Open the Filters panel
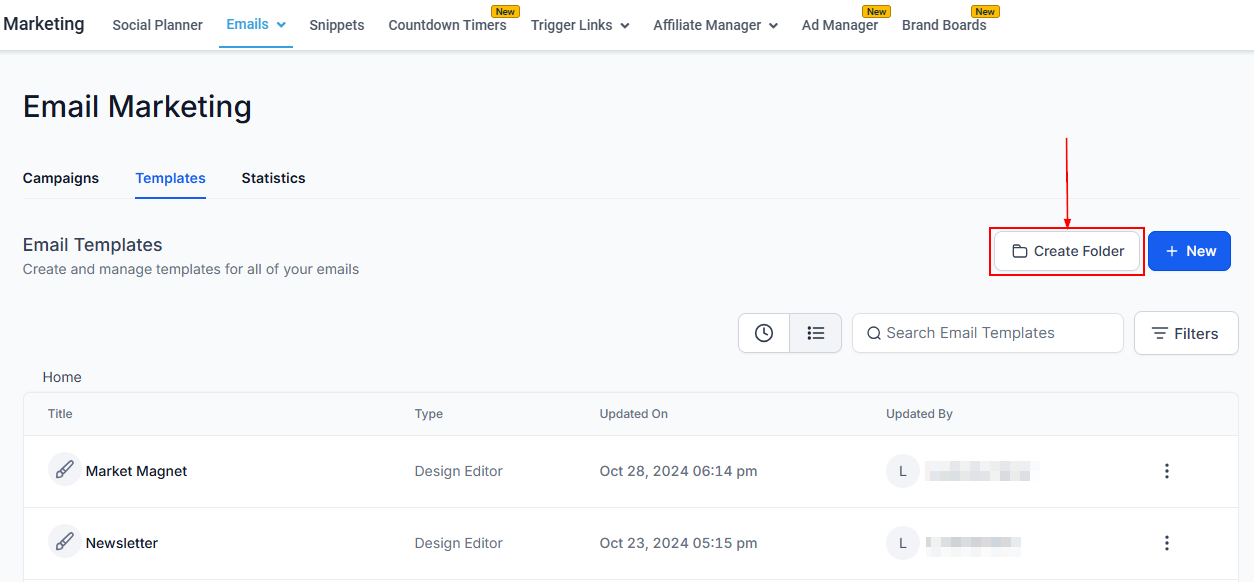Image resolution: width=1254 pixels, height=582 pixels. tap(1186, 333)
